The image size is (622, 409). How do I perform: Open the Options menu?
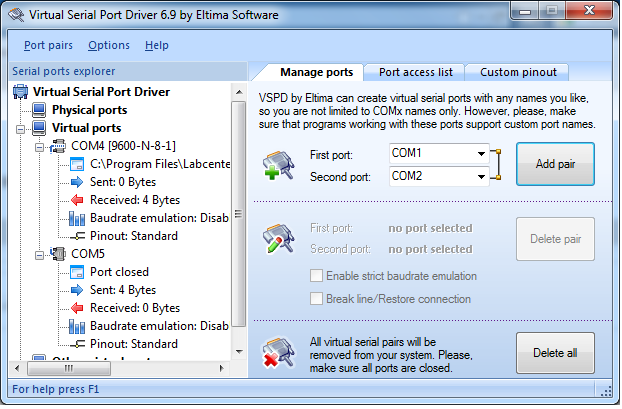pyautogui.click(x=109, y=45)
